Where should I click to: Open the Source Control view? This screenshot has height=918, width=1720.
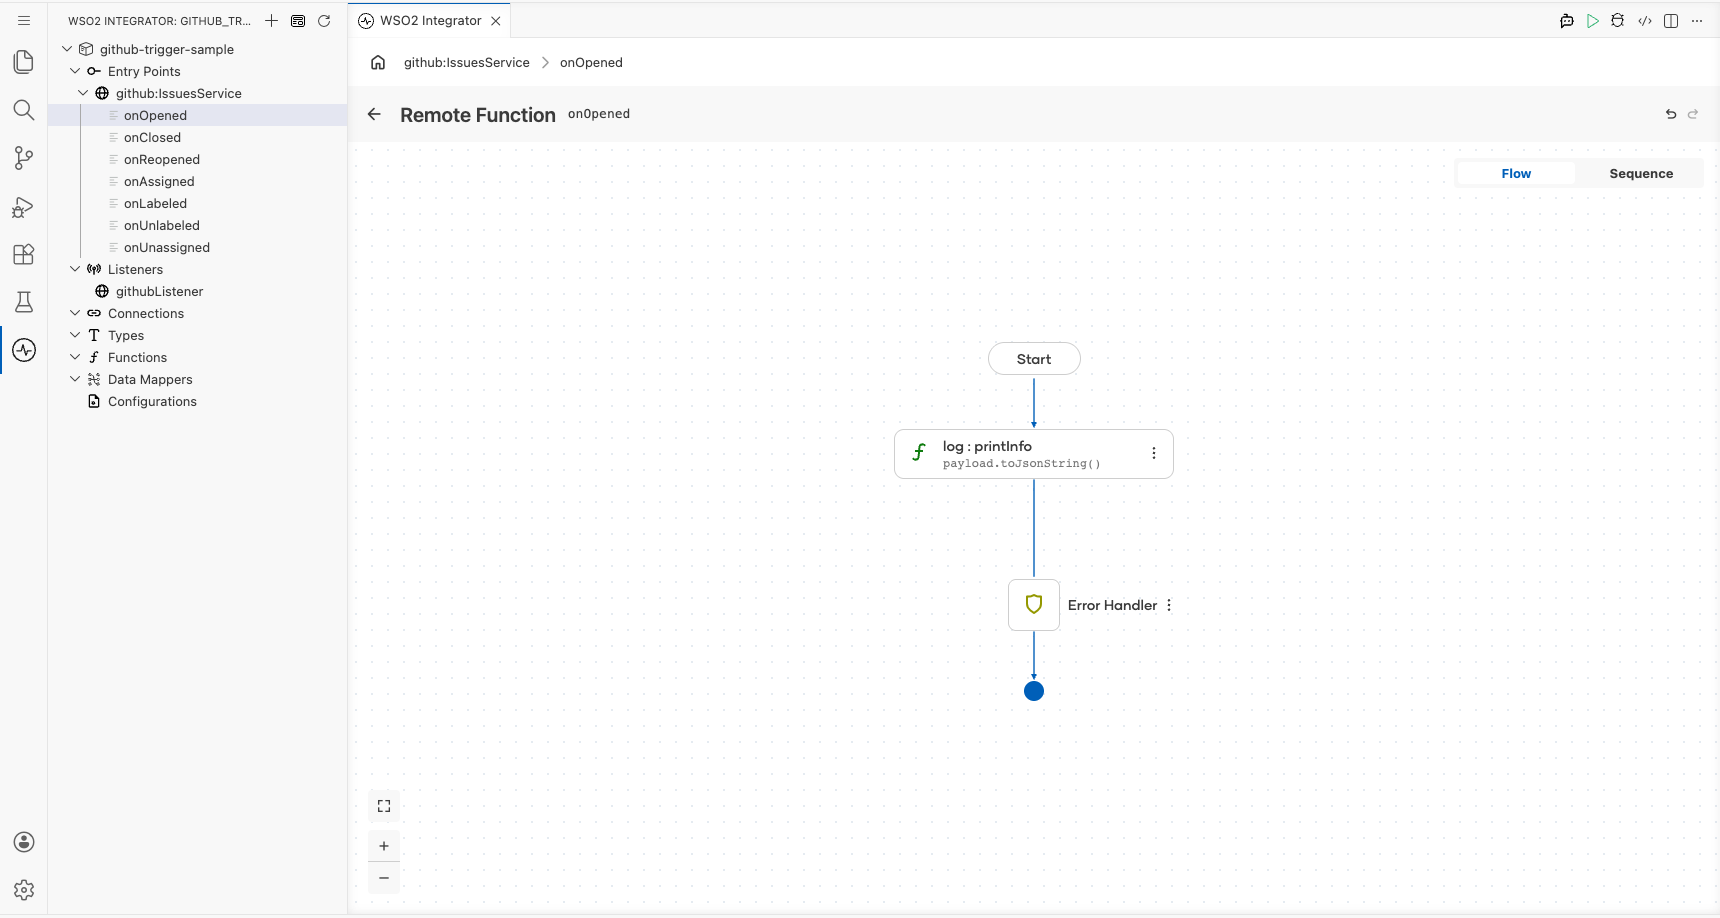pos(24,158)
